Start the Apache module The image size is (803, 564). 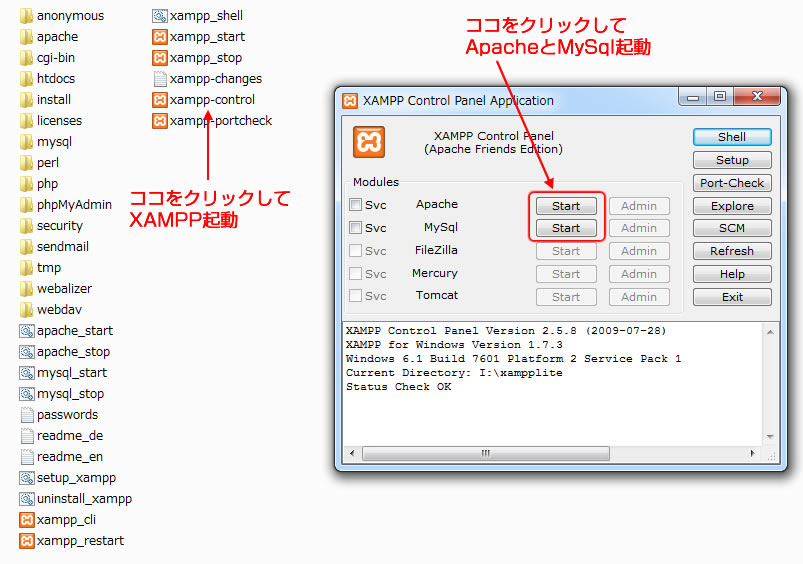pos(566,206)
